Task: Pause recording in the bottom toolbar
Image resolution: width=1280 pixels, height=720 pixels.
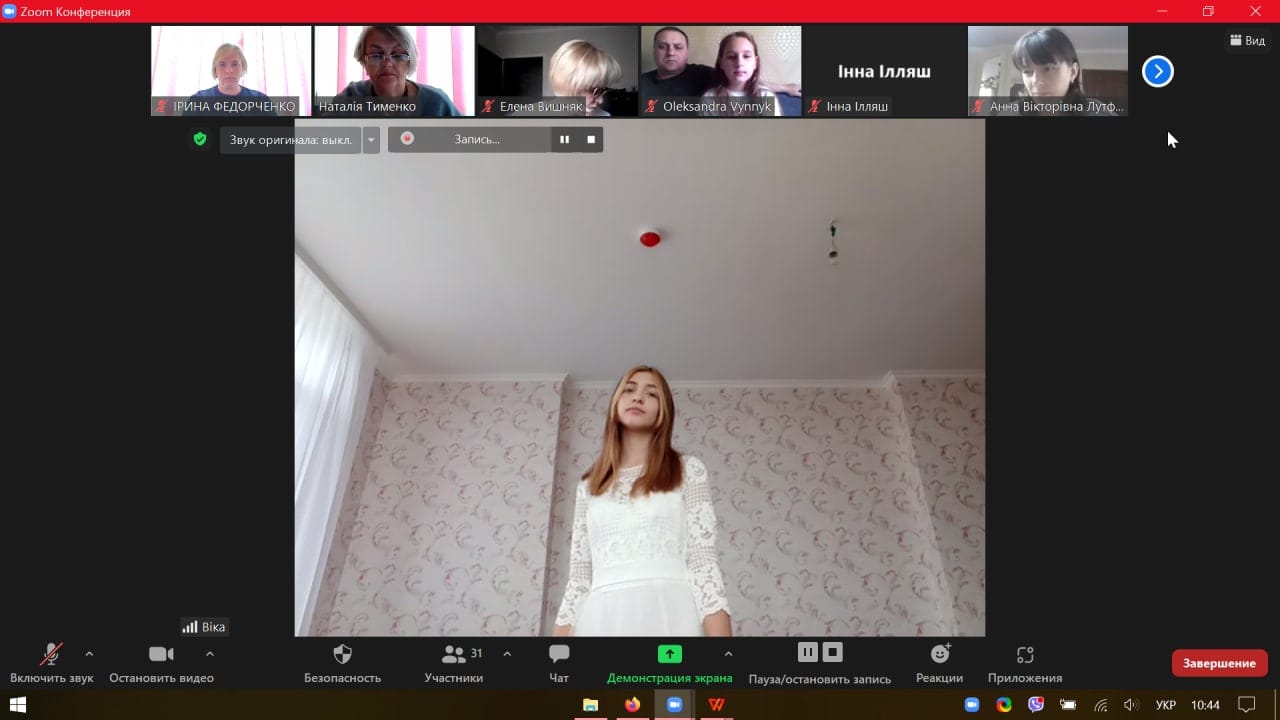Action: [807, 653]
